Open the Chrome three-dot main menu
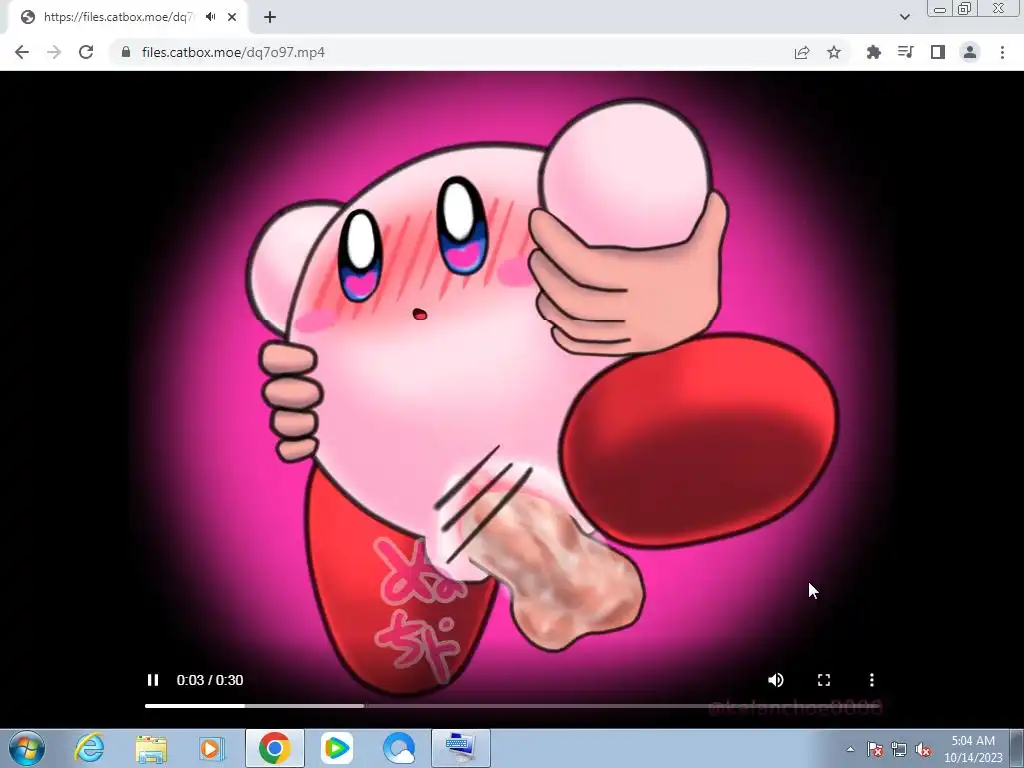The width and height of the screenshot is (1024, 768). pyautogui.click(x=1002, y=52)
